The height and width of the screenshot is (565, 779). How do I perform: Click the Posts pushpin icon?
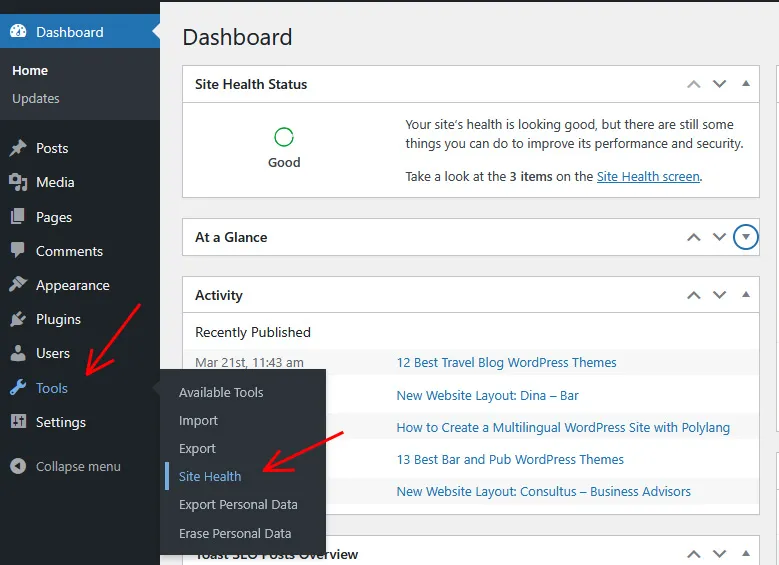point(18,148)
